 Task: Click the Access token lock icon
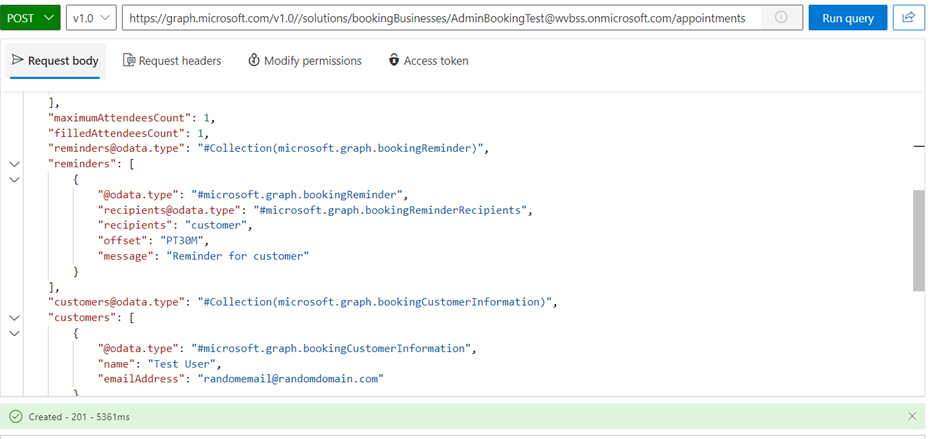click(x=393, y=60)
